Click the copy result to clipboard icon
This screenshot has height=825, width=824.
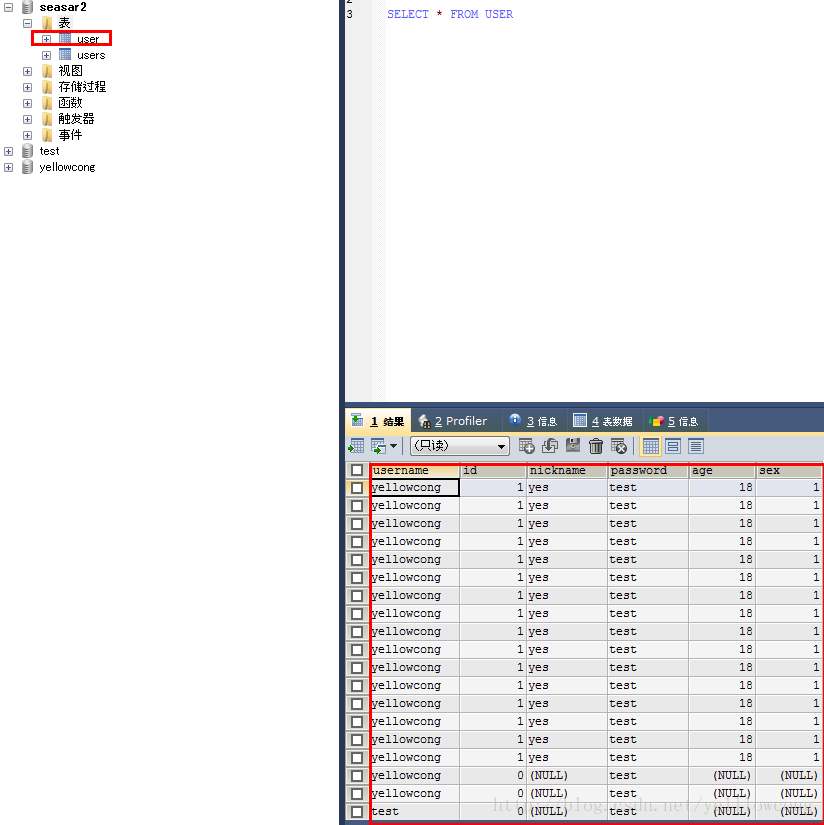tap(378, 446)
